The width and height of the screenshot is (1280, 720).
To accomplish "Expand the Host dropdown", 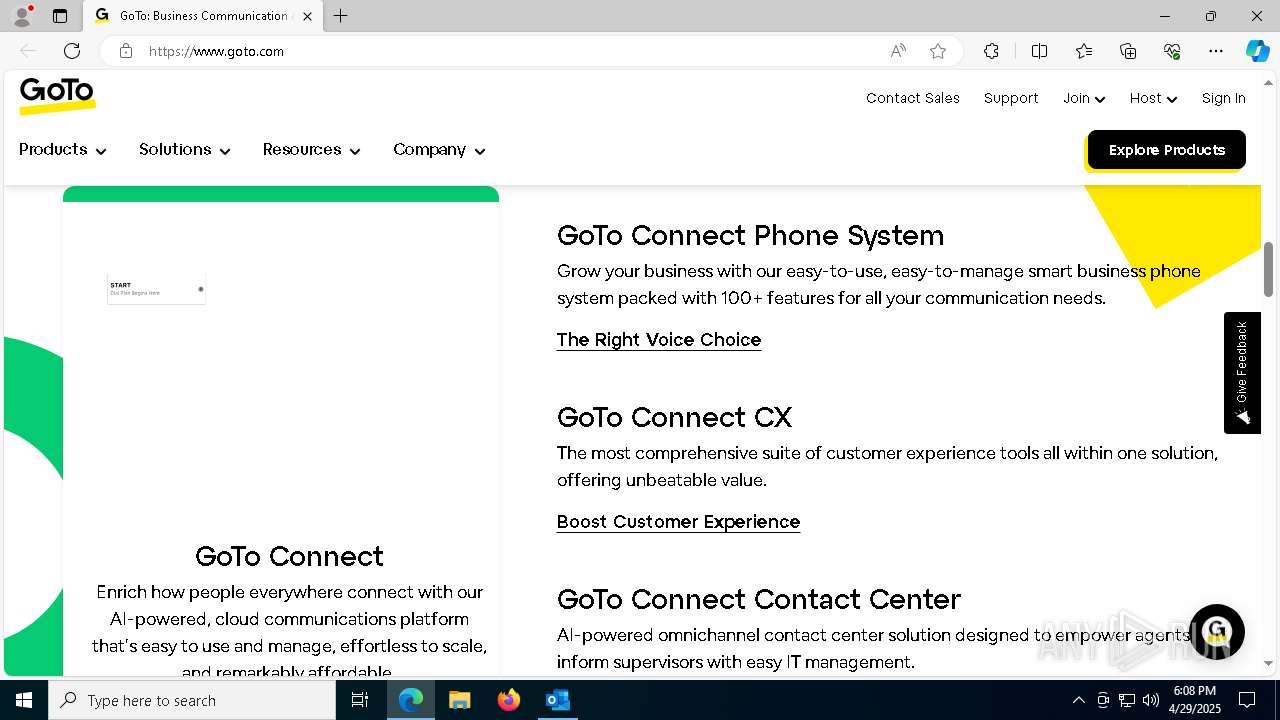I will coord(1153,98).
